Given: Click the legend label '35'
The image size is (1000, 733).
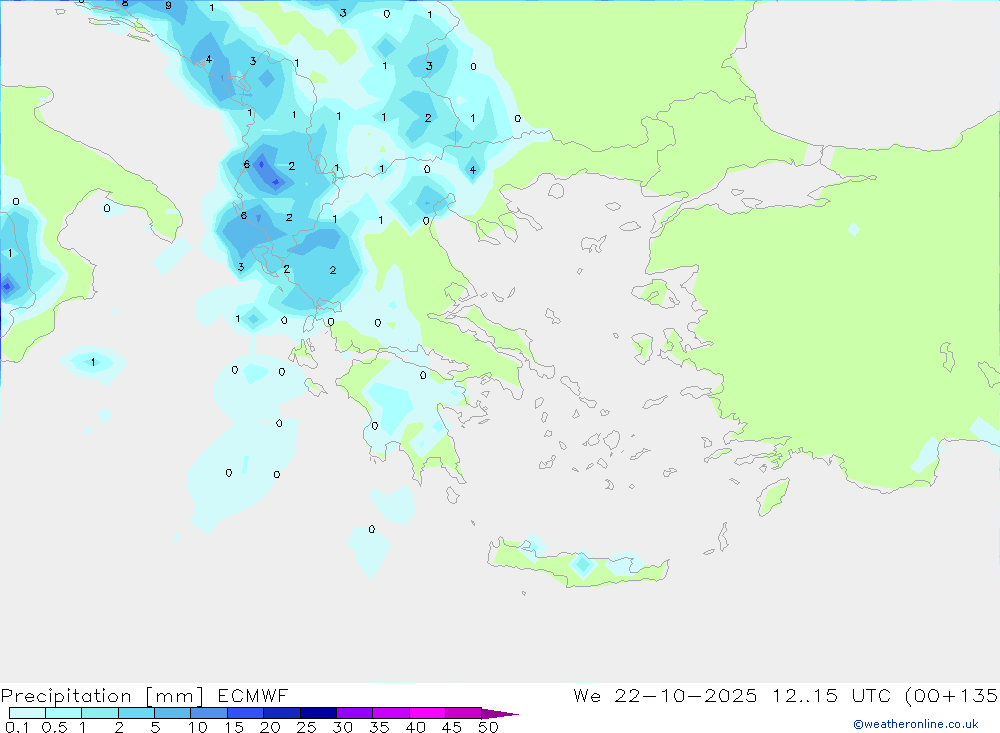Looking at the screenshot, I should coord(379,727).
